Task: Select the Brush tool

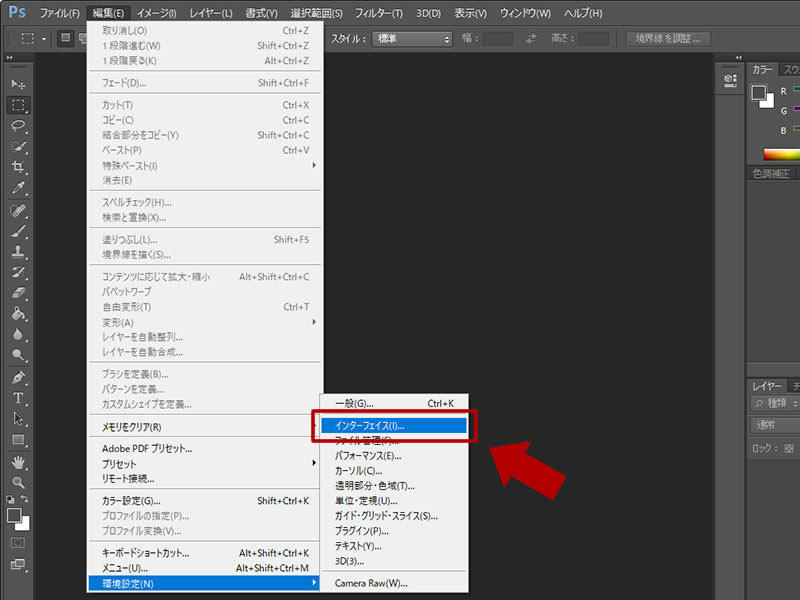Action: click(18, 231)
